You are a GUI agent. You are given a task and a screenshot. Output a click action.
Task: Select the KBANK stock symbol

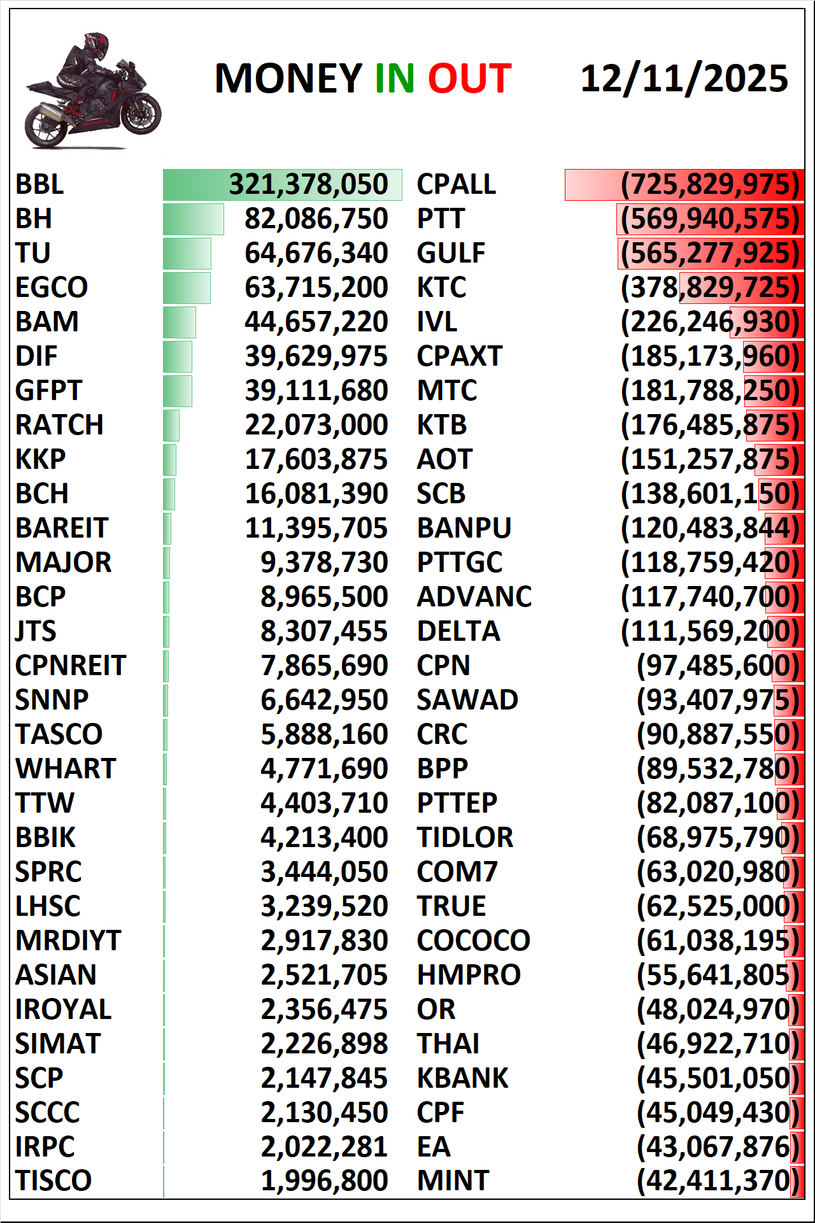point(463,1078)
